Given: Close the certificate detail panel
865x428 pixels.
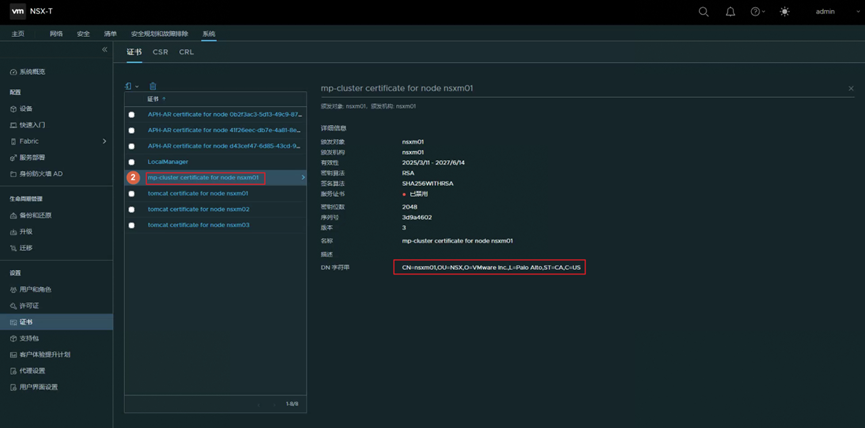Looking at the screenshot, I should coord(851,88).
